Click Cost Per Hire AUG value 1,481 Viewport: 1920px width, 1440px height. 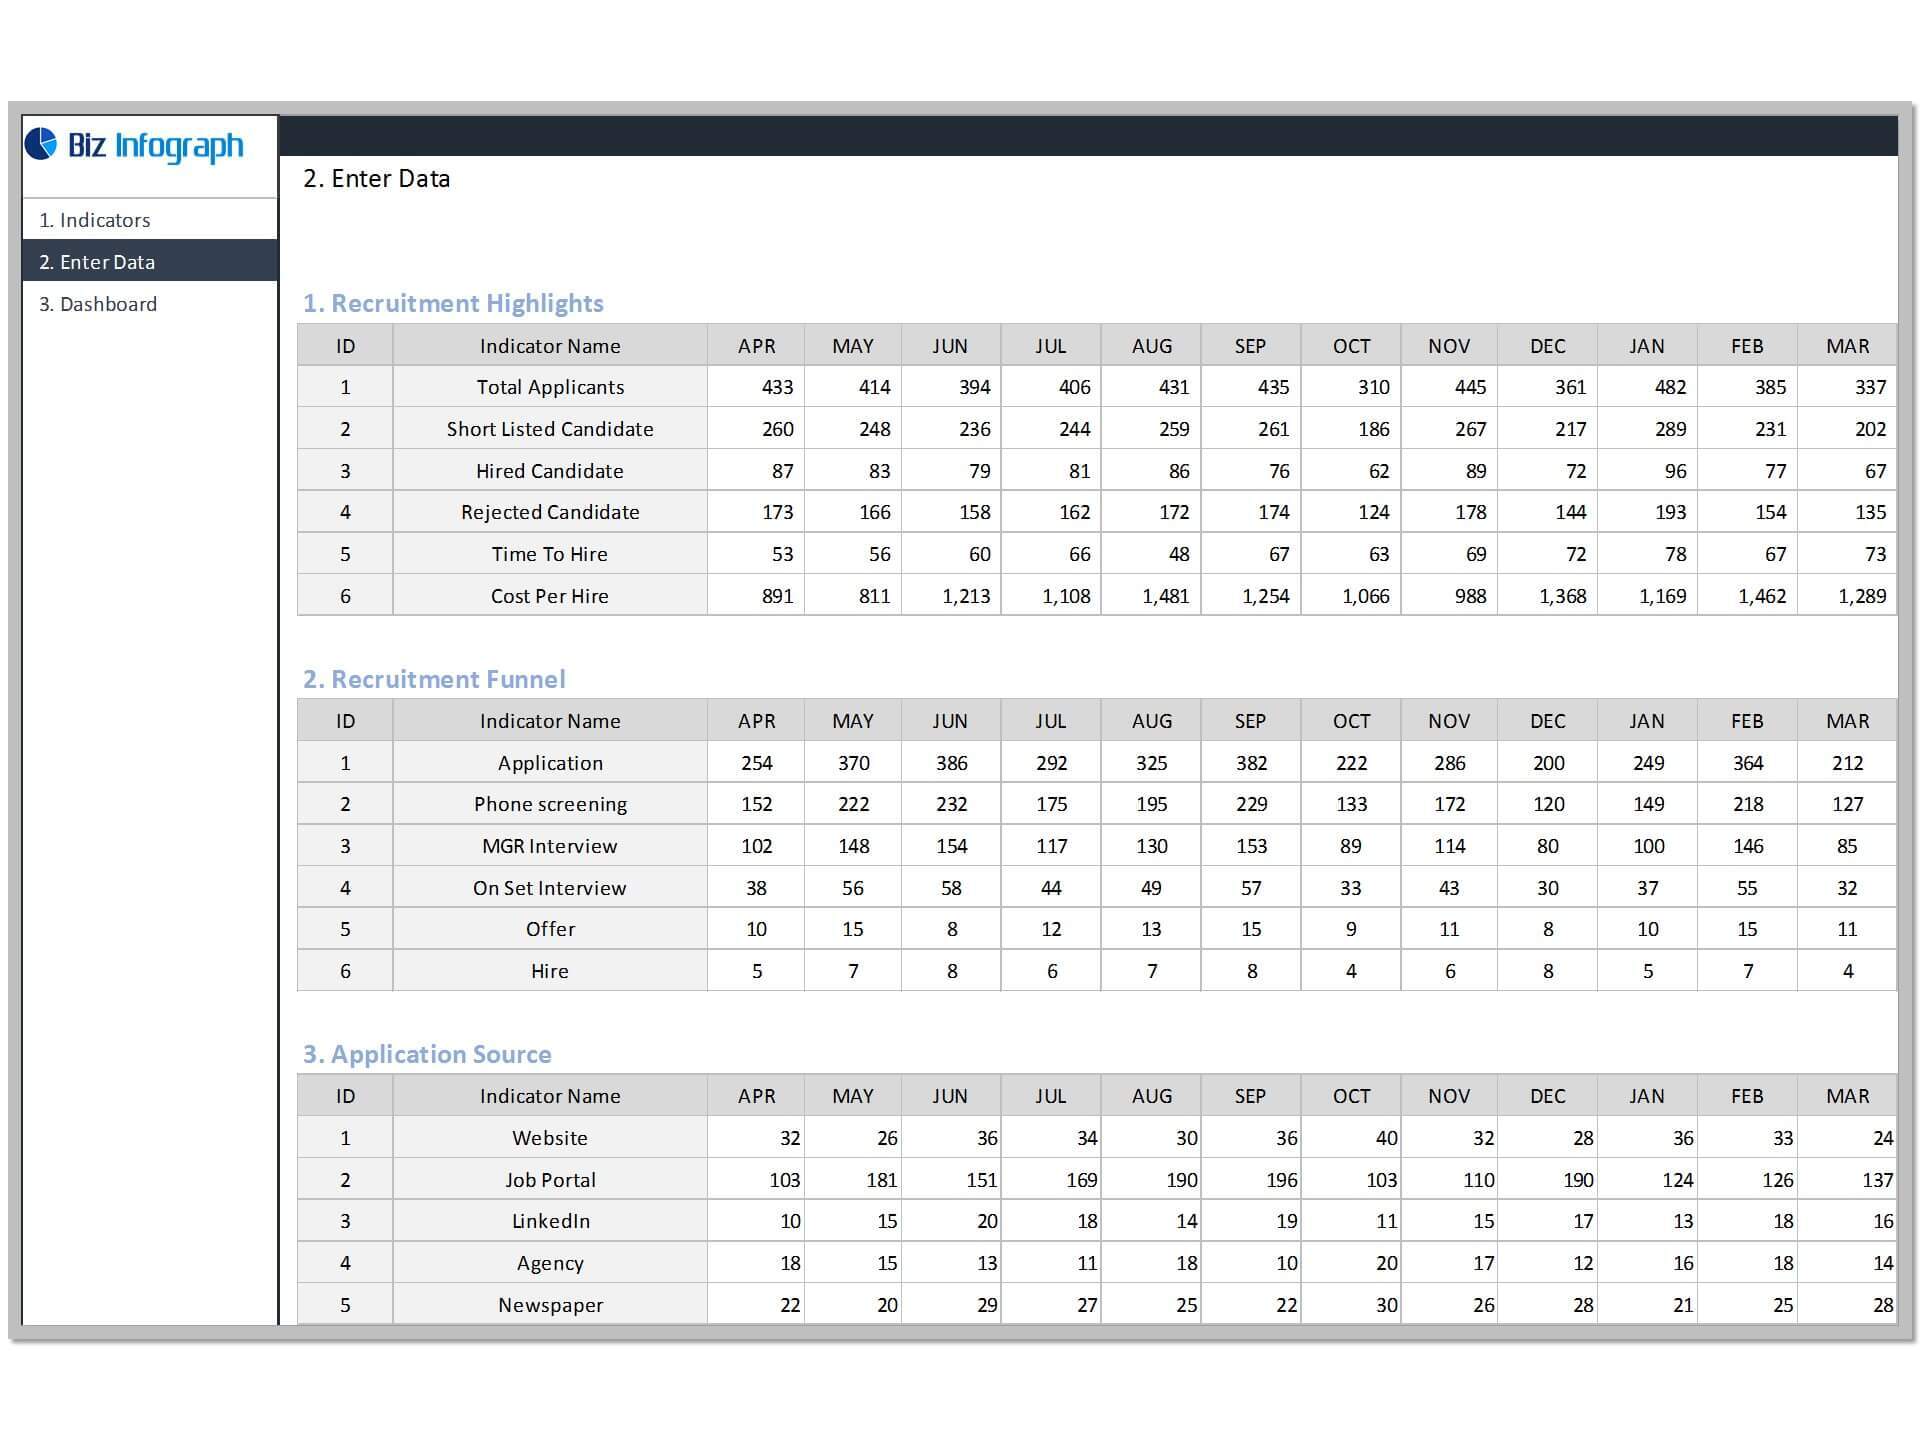click(1151, 596)
